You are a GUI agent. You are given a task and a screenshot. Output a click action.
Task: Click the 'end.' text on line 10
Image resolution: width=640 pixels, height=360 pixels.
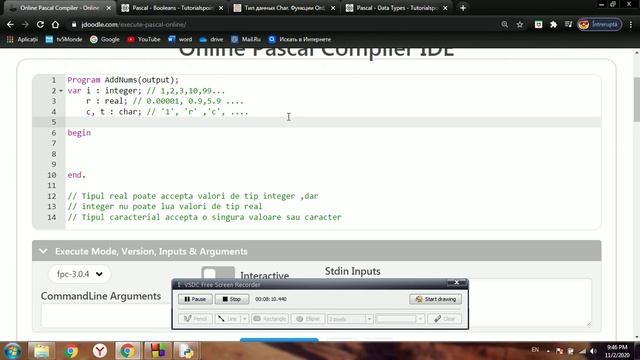(x=77, y=175)
